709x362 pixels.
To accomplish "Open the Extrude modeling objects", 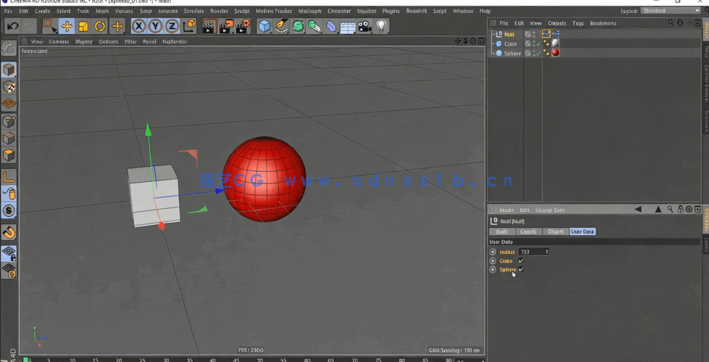I will (x=314, y=26).
